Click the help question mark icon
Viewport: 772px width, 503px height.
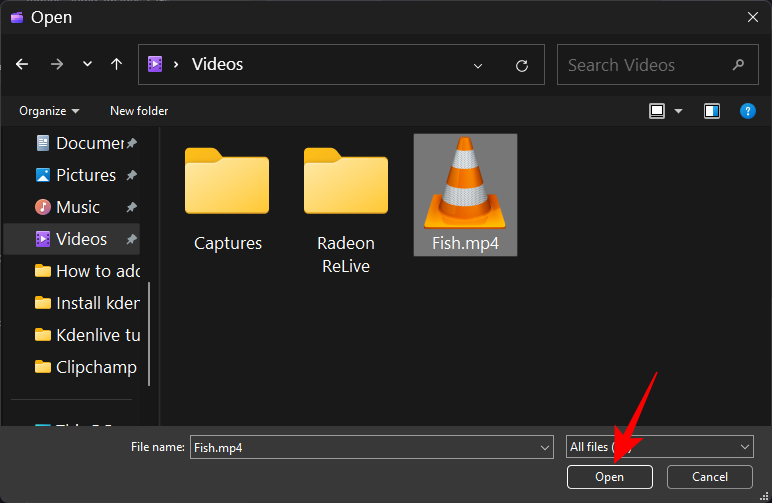pyautogui.click(x=747, y=111)
